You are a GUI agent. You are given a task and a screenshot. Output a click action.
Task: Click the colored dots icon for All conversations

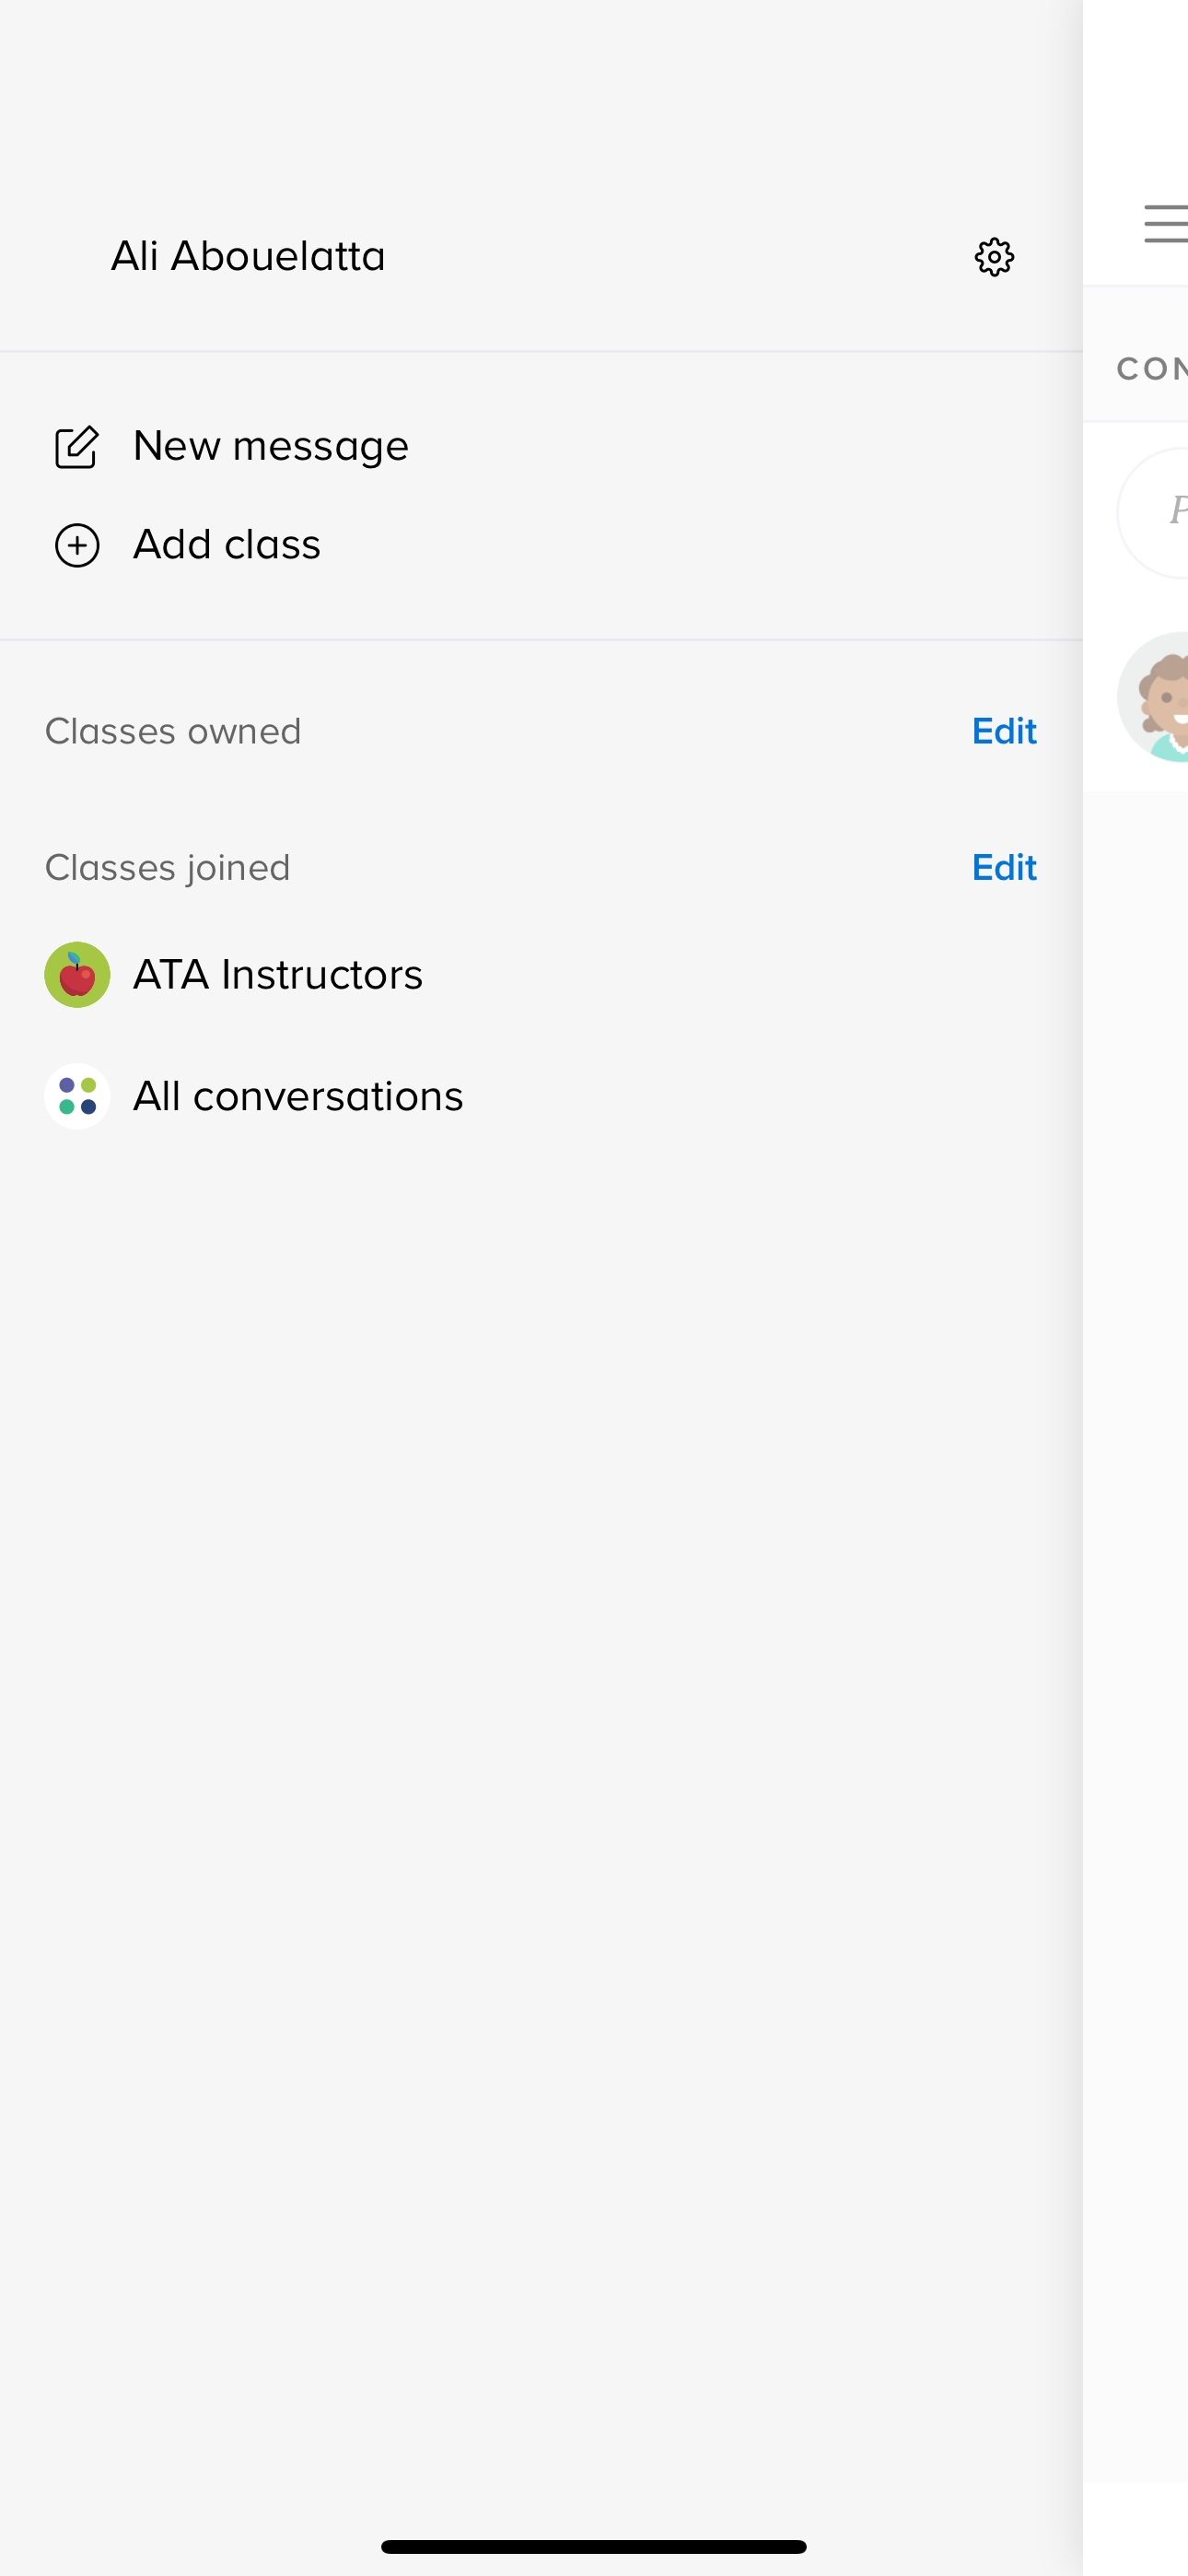(77, 1095)
